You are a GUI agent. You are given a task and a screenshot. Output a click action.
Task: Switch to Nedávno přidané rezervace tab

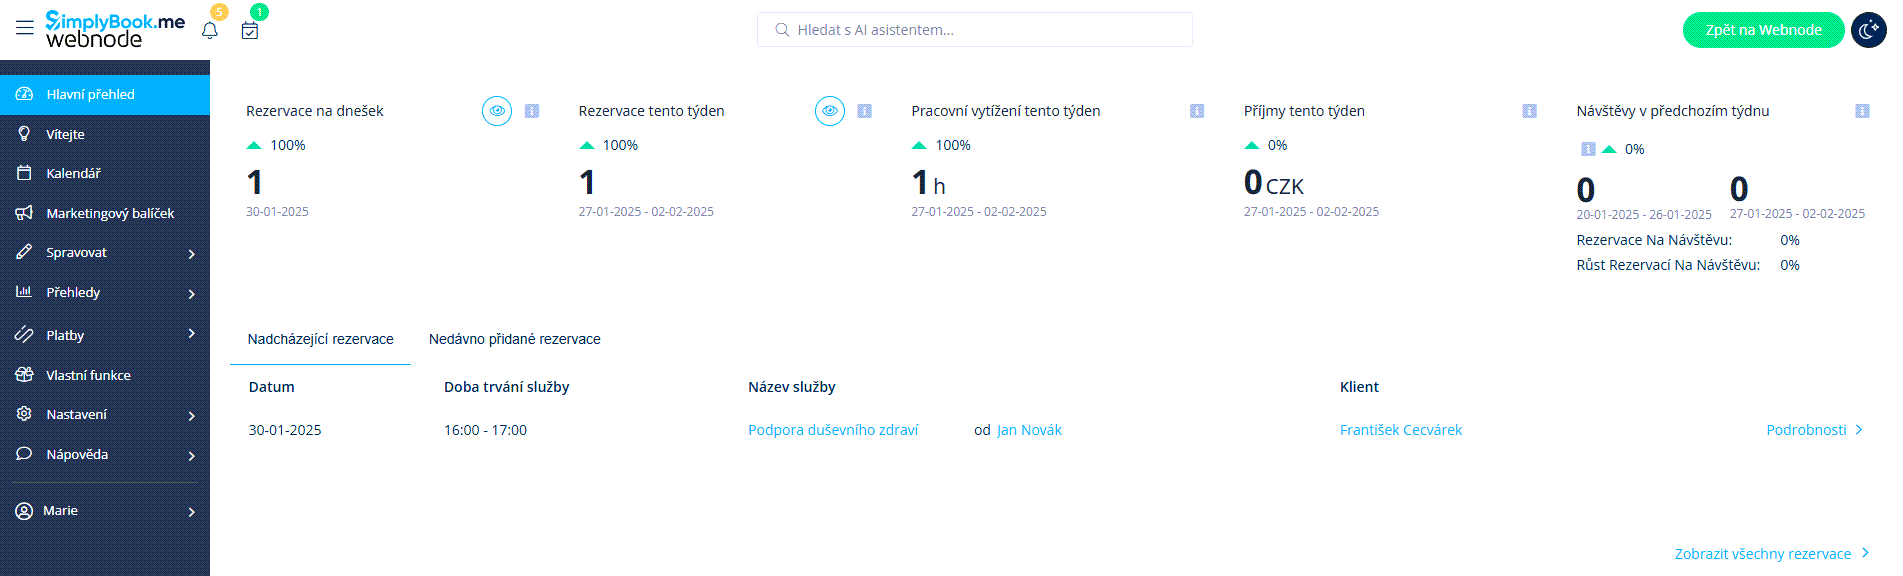[514, 339]
